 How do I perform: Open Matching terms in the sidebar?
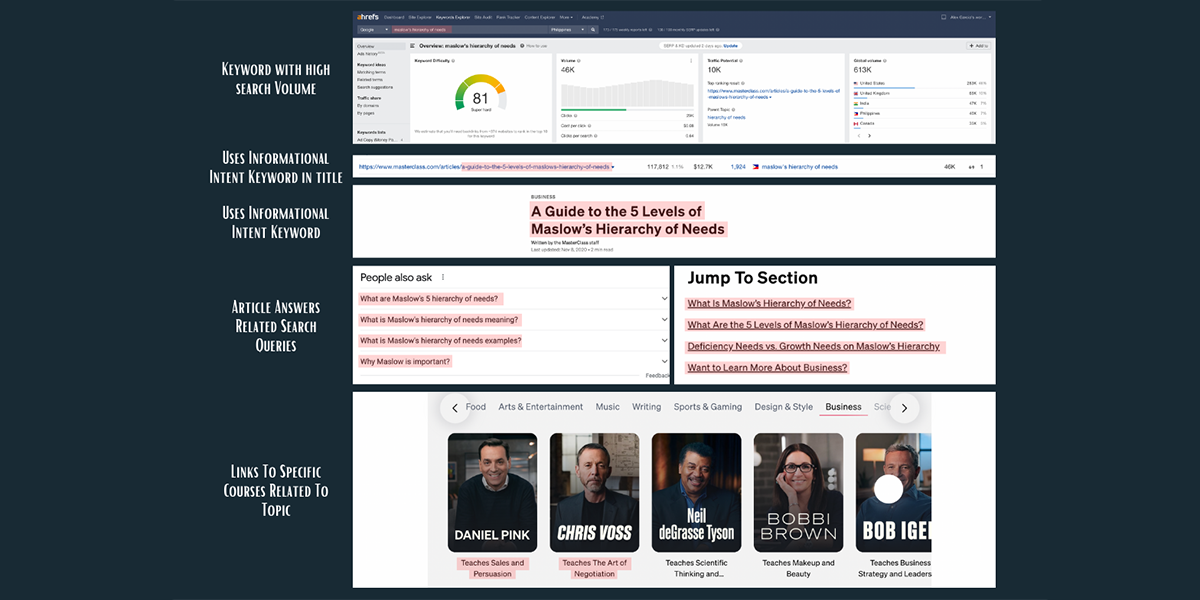click(372, 72)
